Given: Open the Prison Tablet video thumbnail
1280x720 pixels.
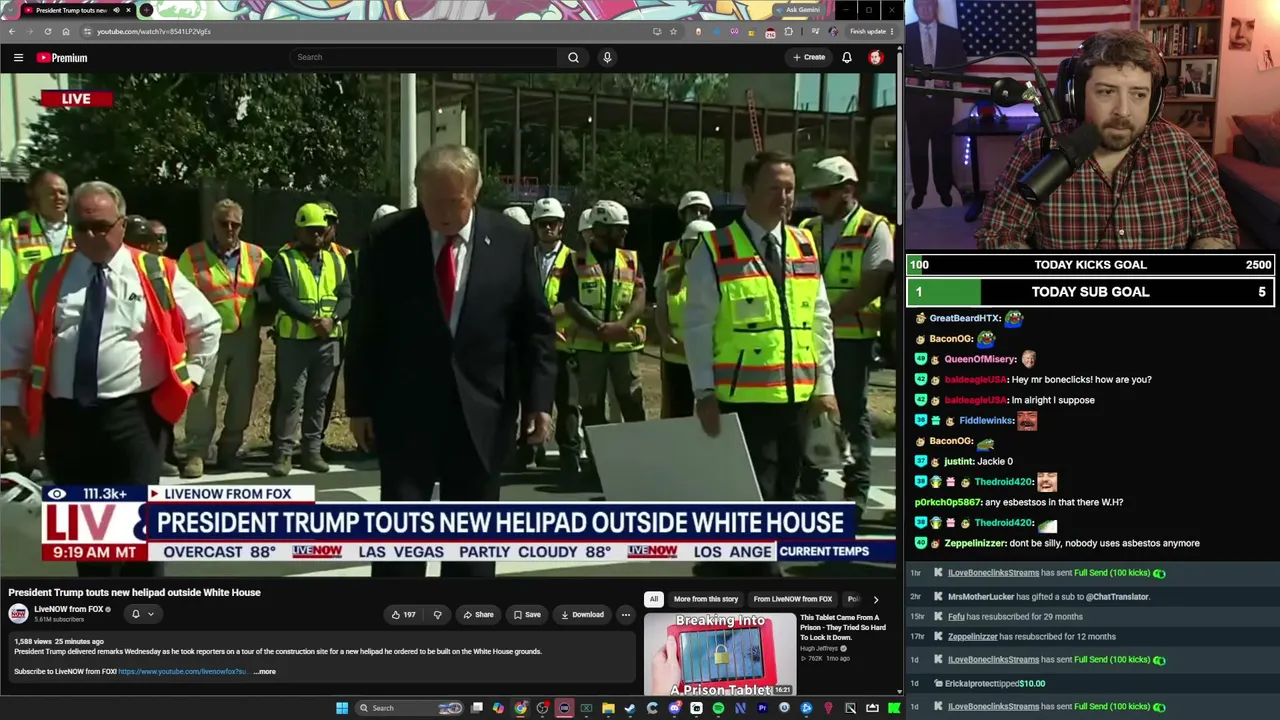Looking at the screenshot, I should [720, 654].
